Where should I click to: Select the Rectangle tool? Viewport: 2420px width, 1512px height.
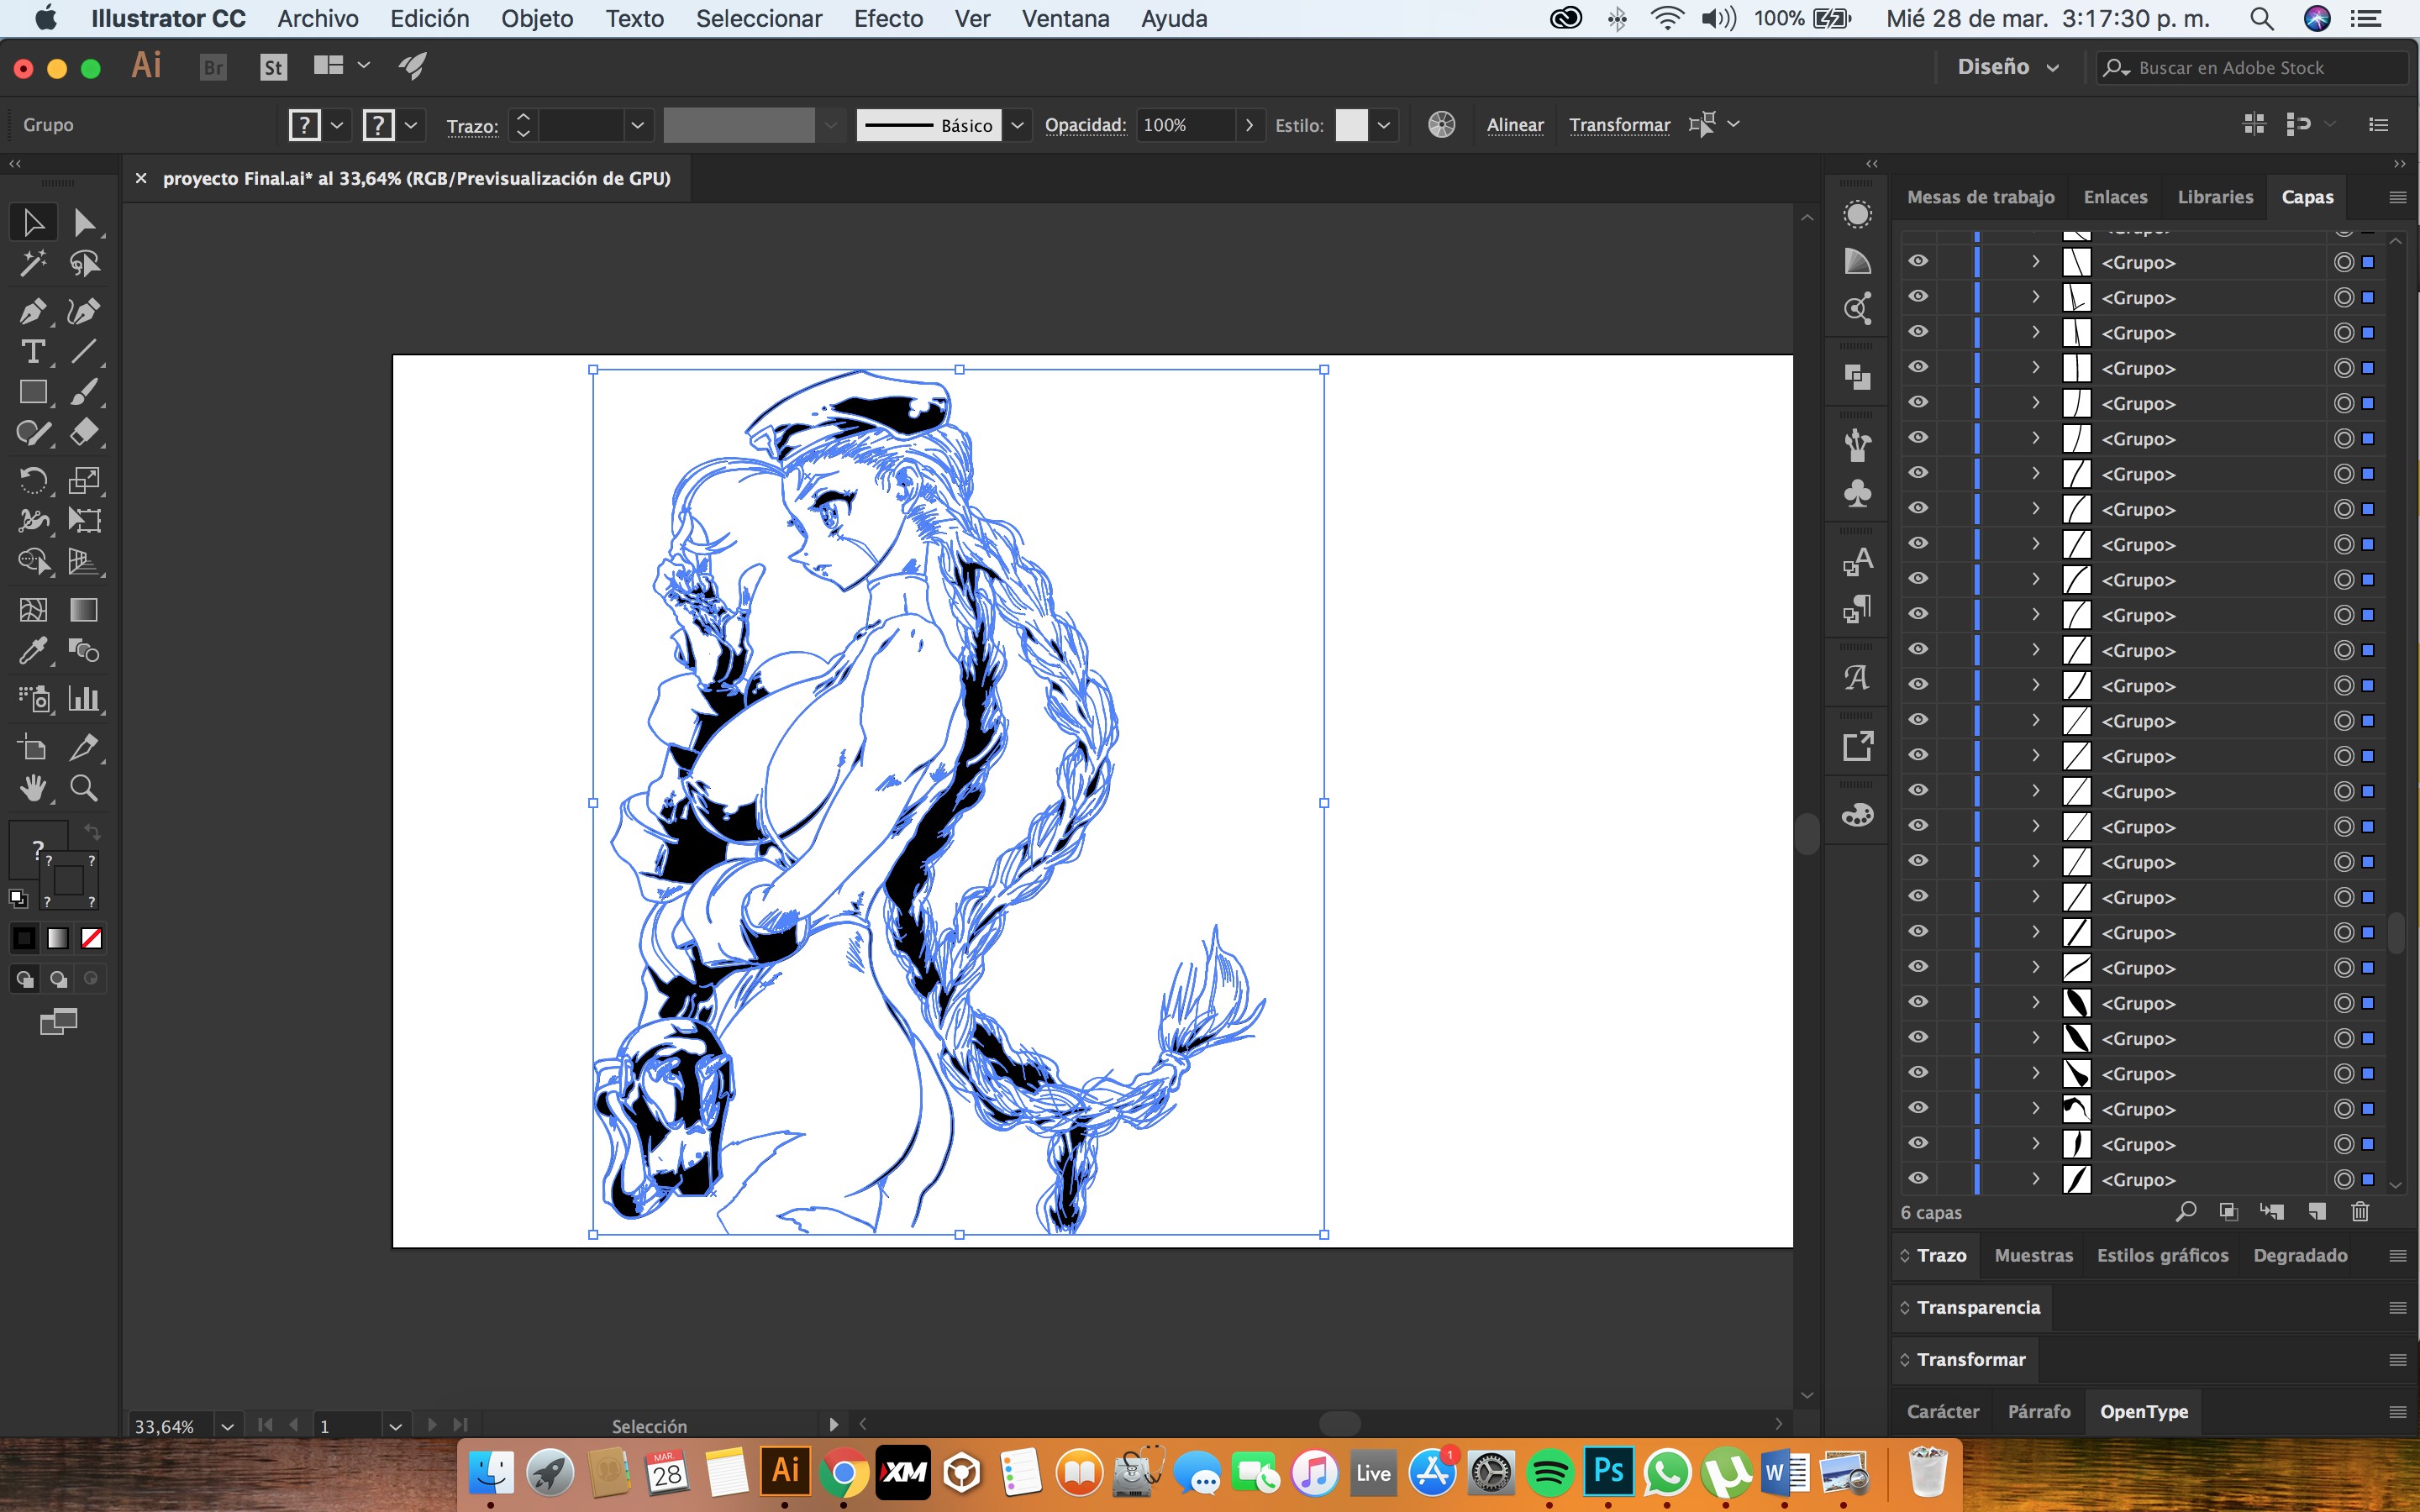point(32,392)
